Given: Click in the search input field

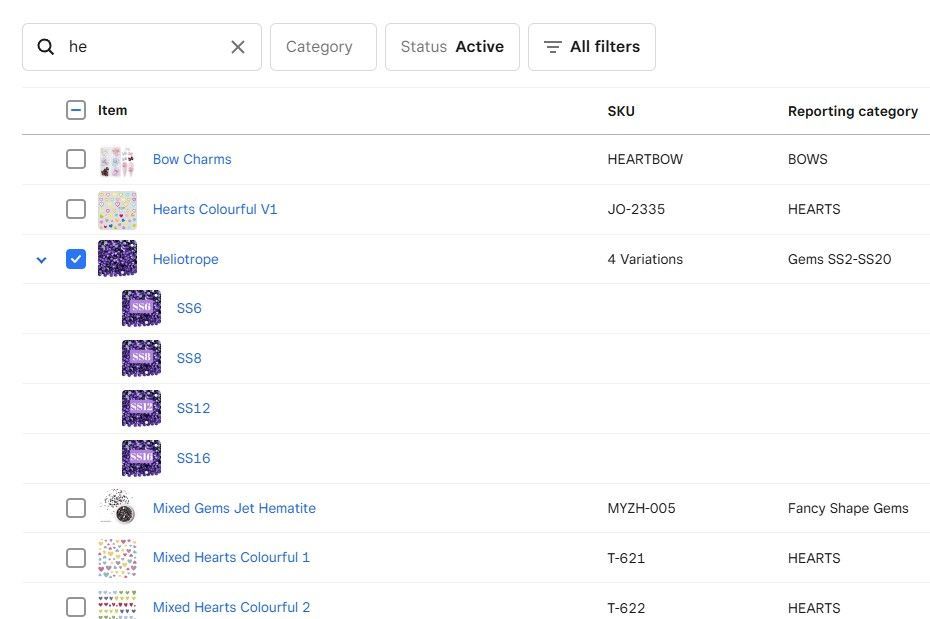Looking at the screenshot, I should click(145, 47).
